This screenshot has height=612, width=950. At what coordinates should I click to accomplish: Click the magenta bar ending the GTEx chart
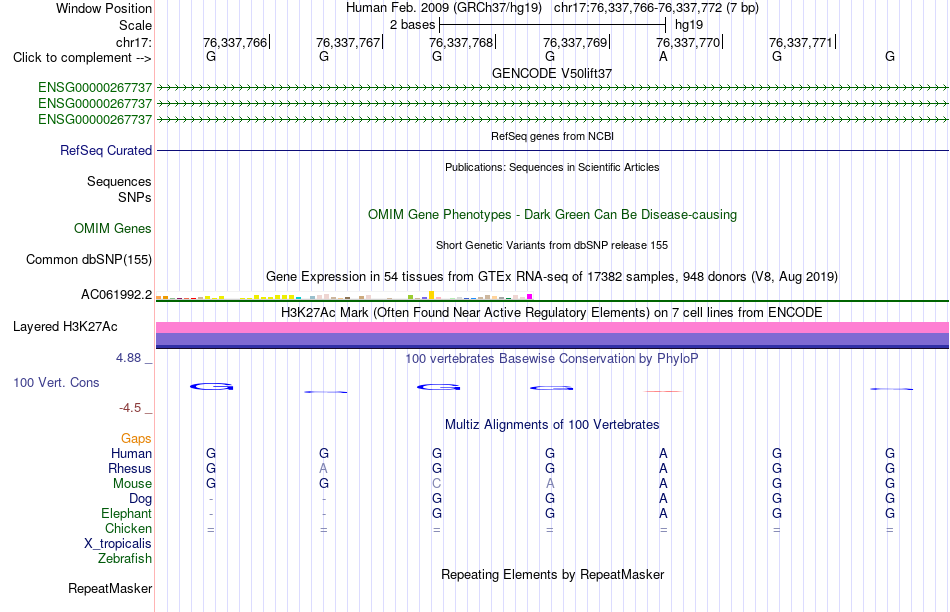[530, 297]
